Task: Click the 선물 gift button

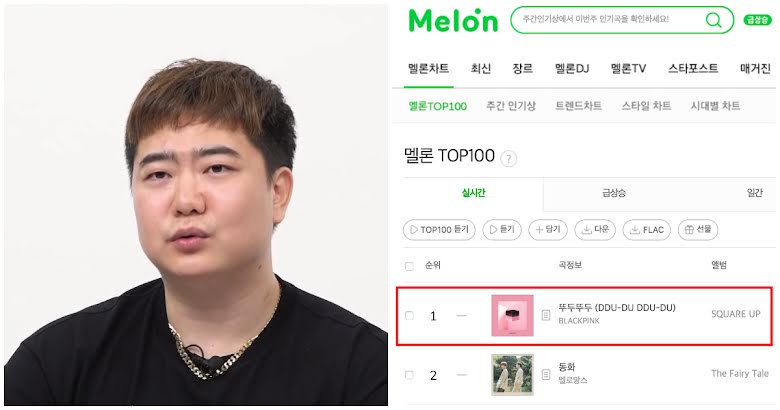Action: 698,229
